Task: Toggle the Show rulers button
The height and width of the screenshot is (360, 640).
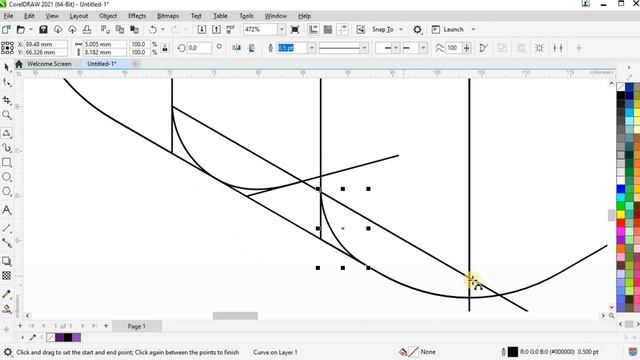Action: [313, 29]
